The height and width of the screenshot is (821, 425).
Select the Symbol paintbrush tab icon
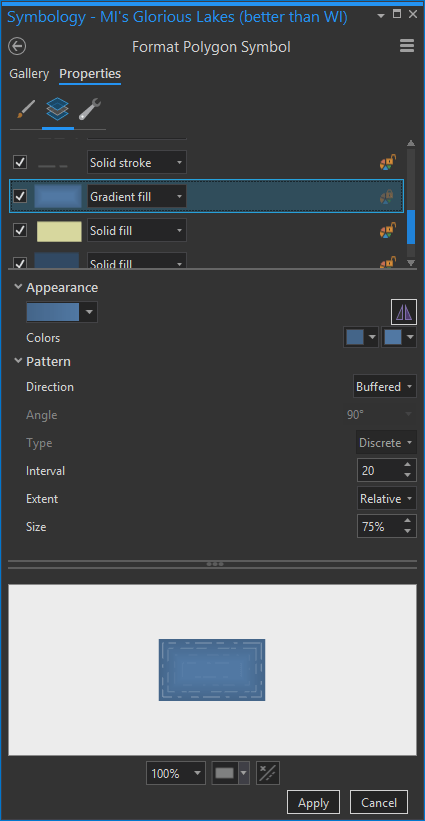point(26,109)
